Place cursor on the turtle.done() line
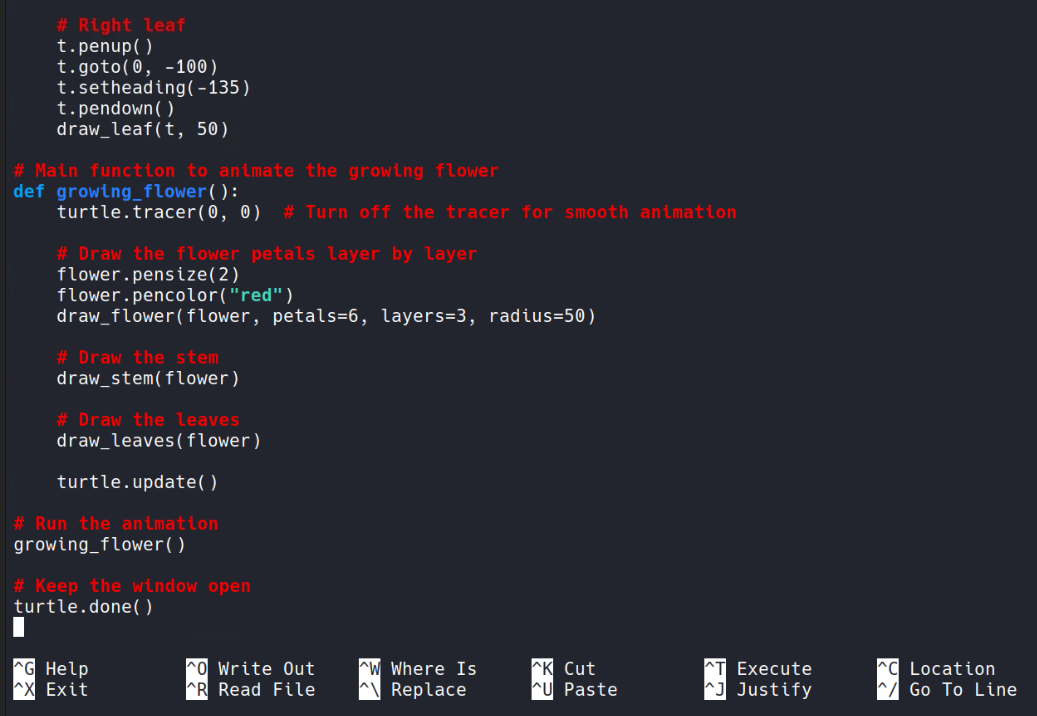 [83, 607]
